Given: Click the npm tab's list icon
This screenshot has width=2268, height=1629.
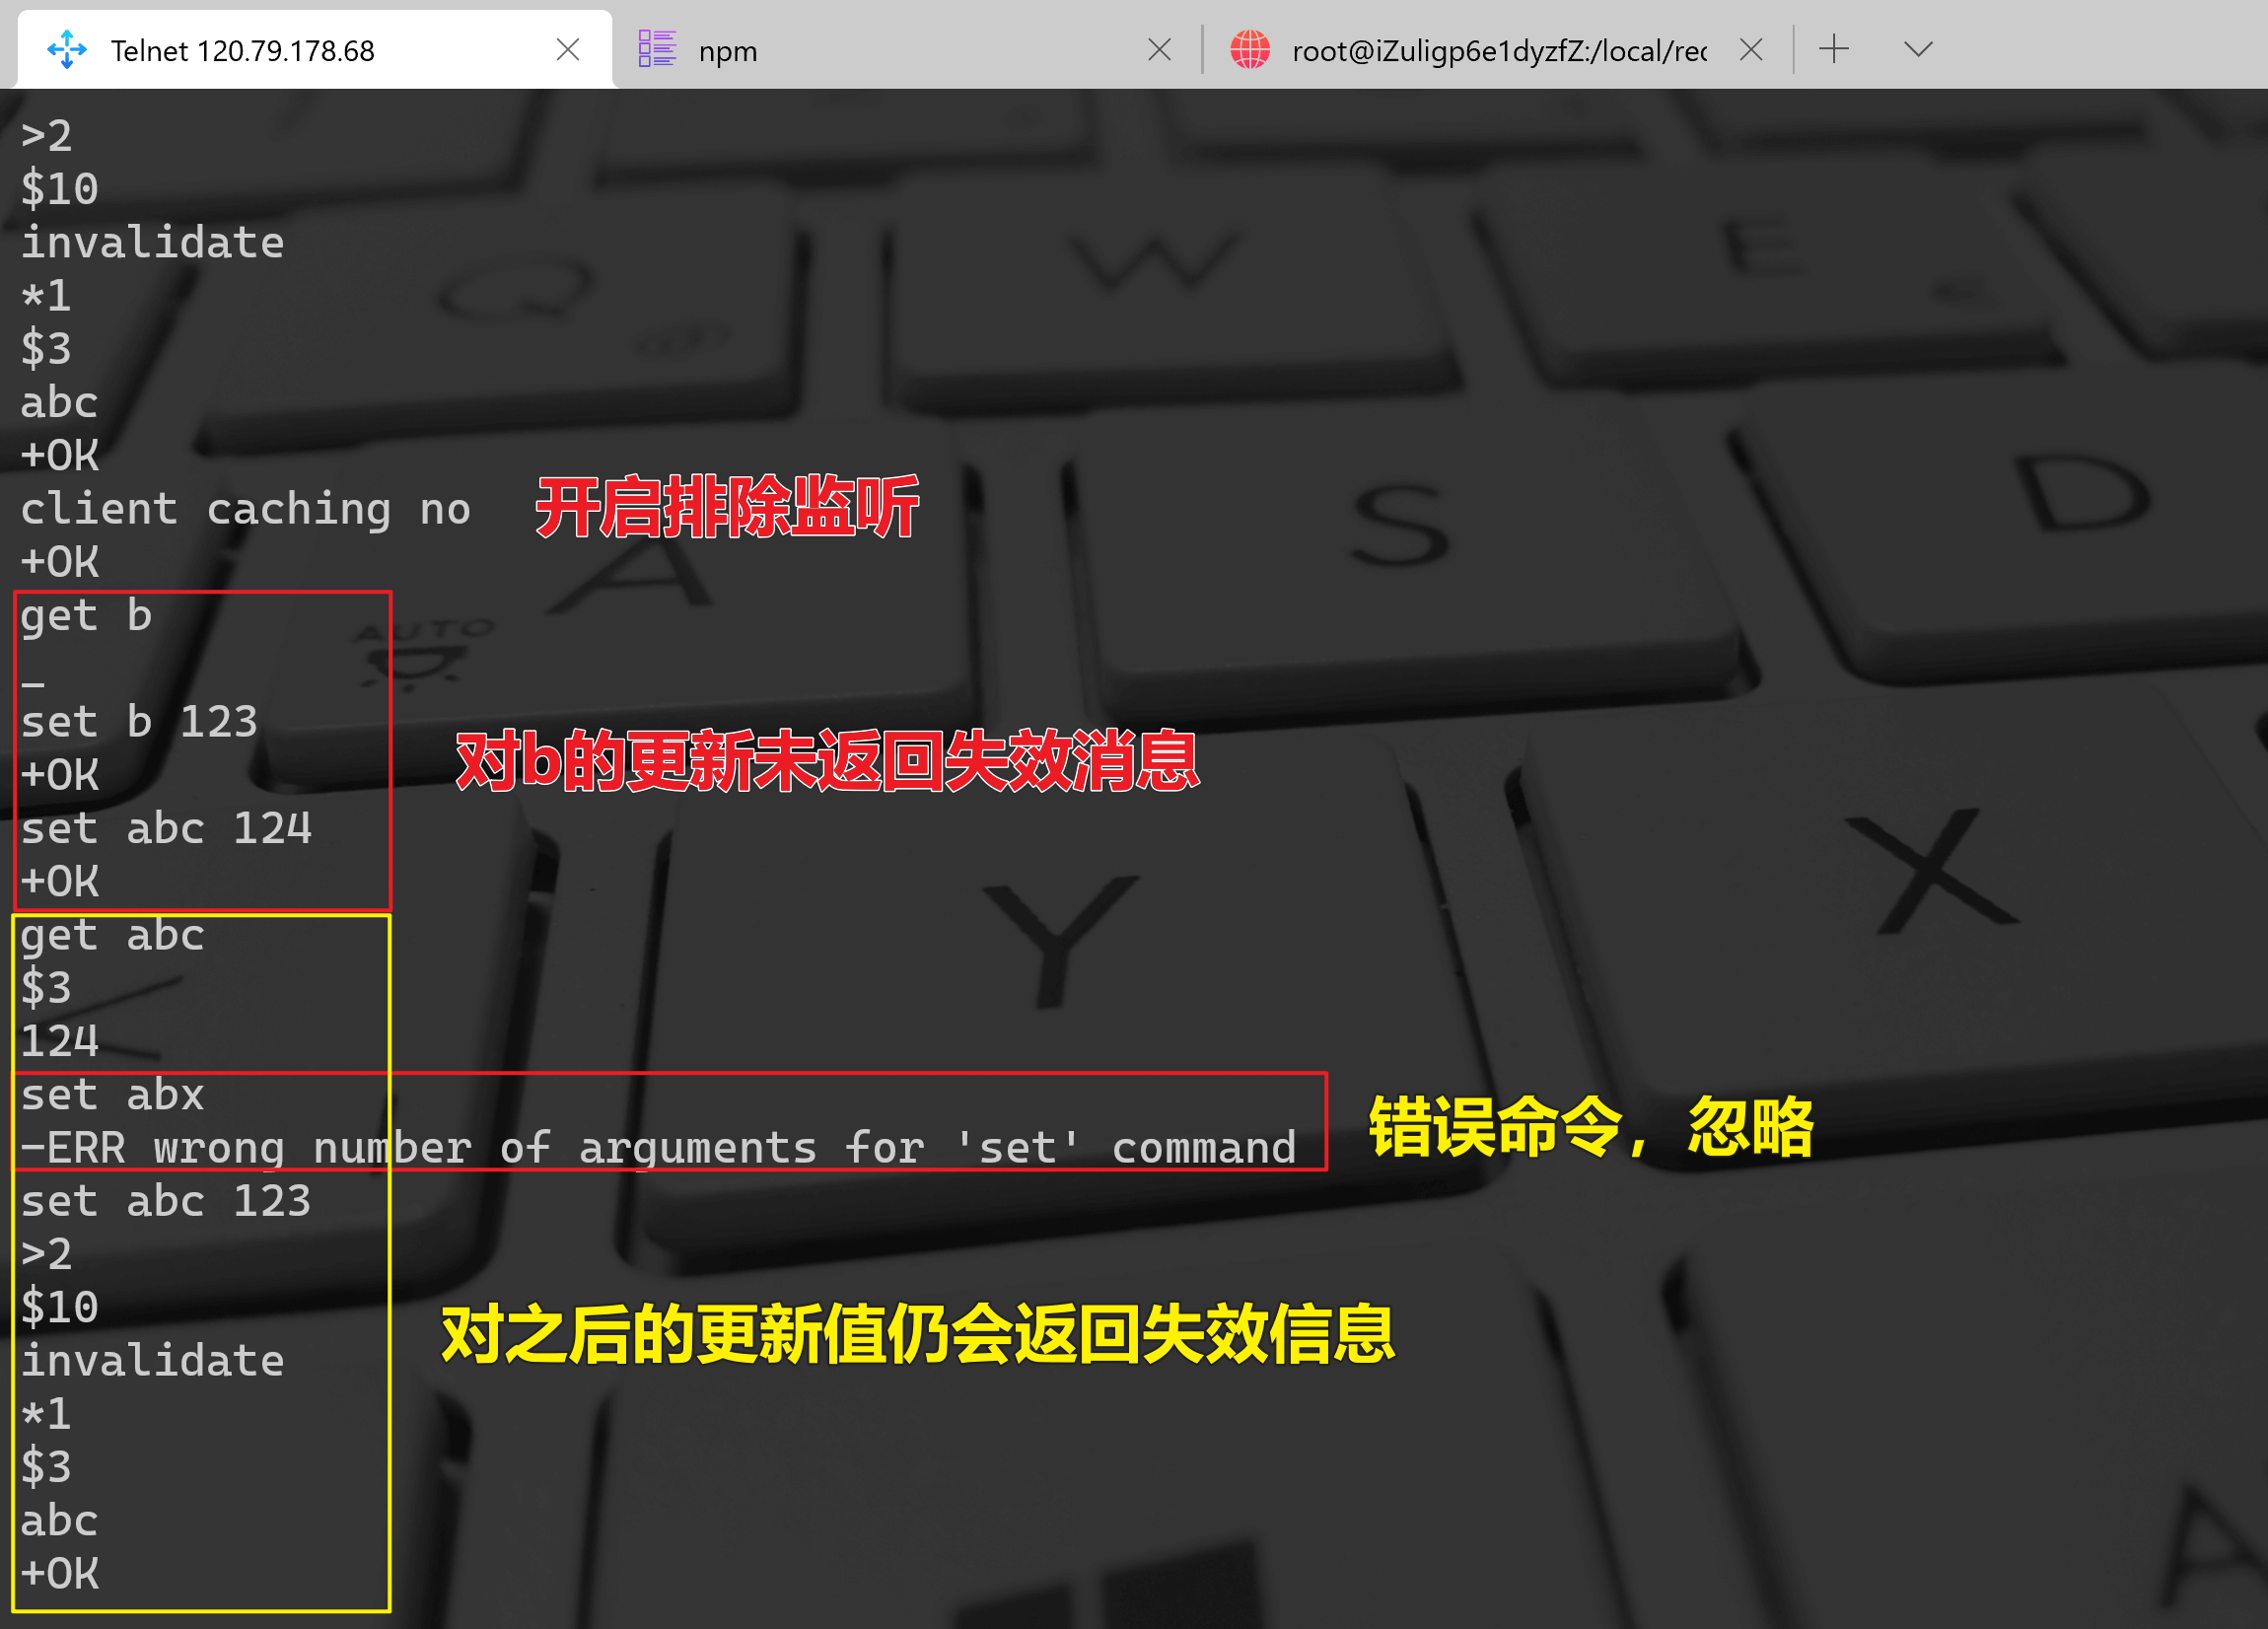Looking at the screenshot, I should pos(657,49).
